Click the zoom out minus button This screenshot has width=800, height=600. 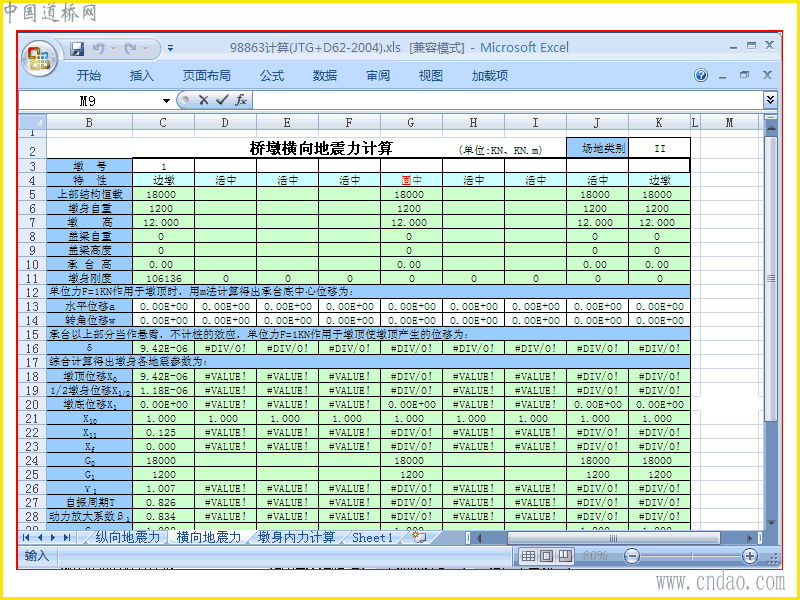coord(632,556)
